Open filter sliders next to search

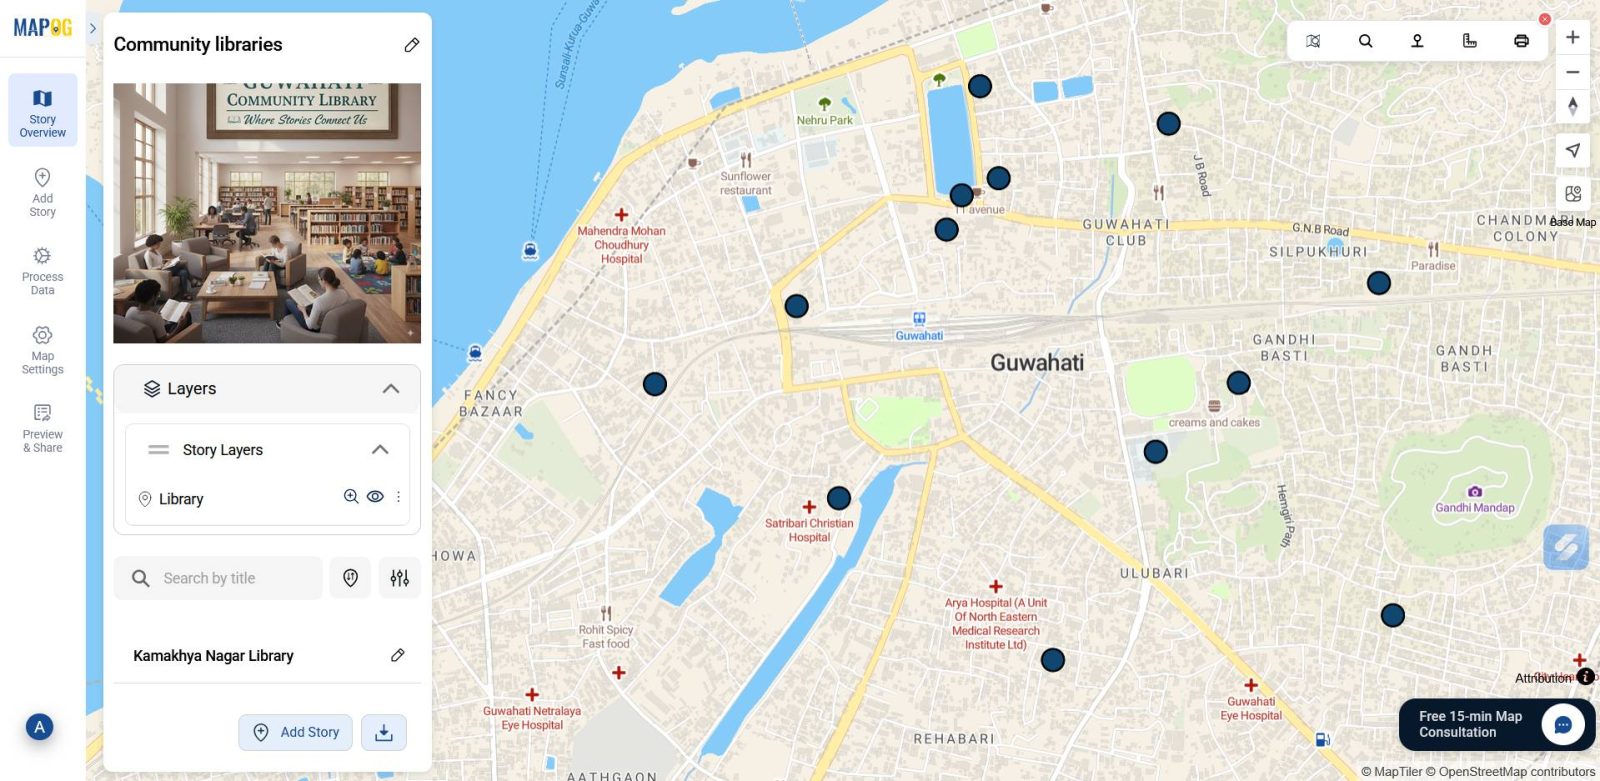400,578
